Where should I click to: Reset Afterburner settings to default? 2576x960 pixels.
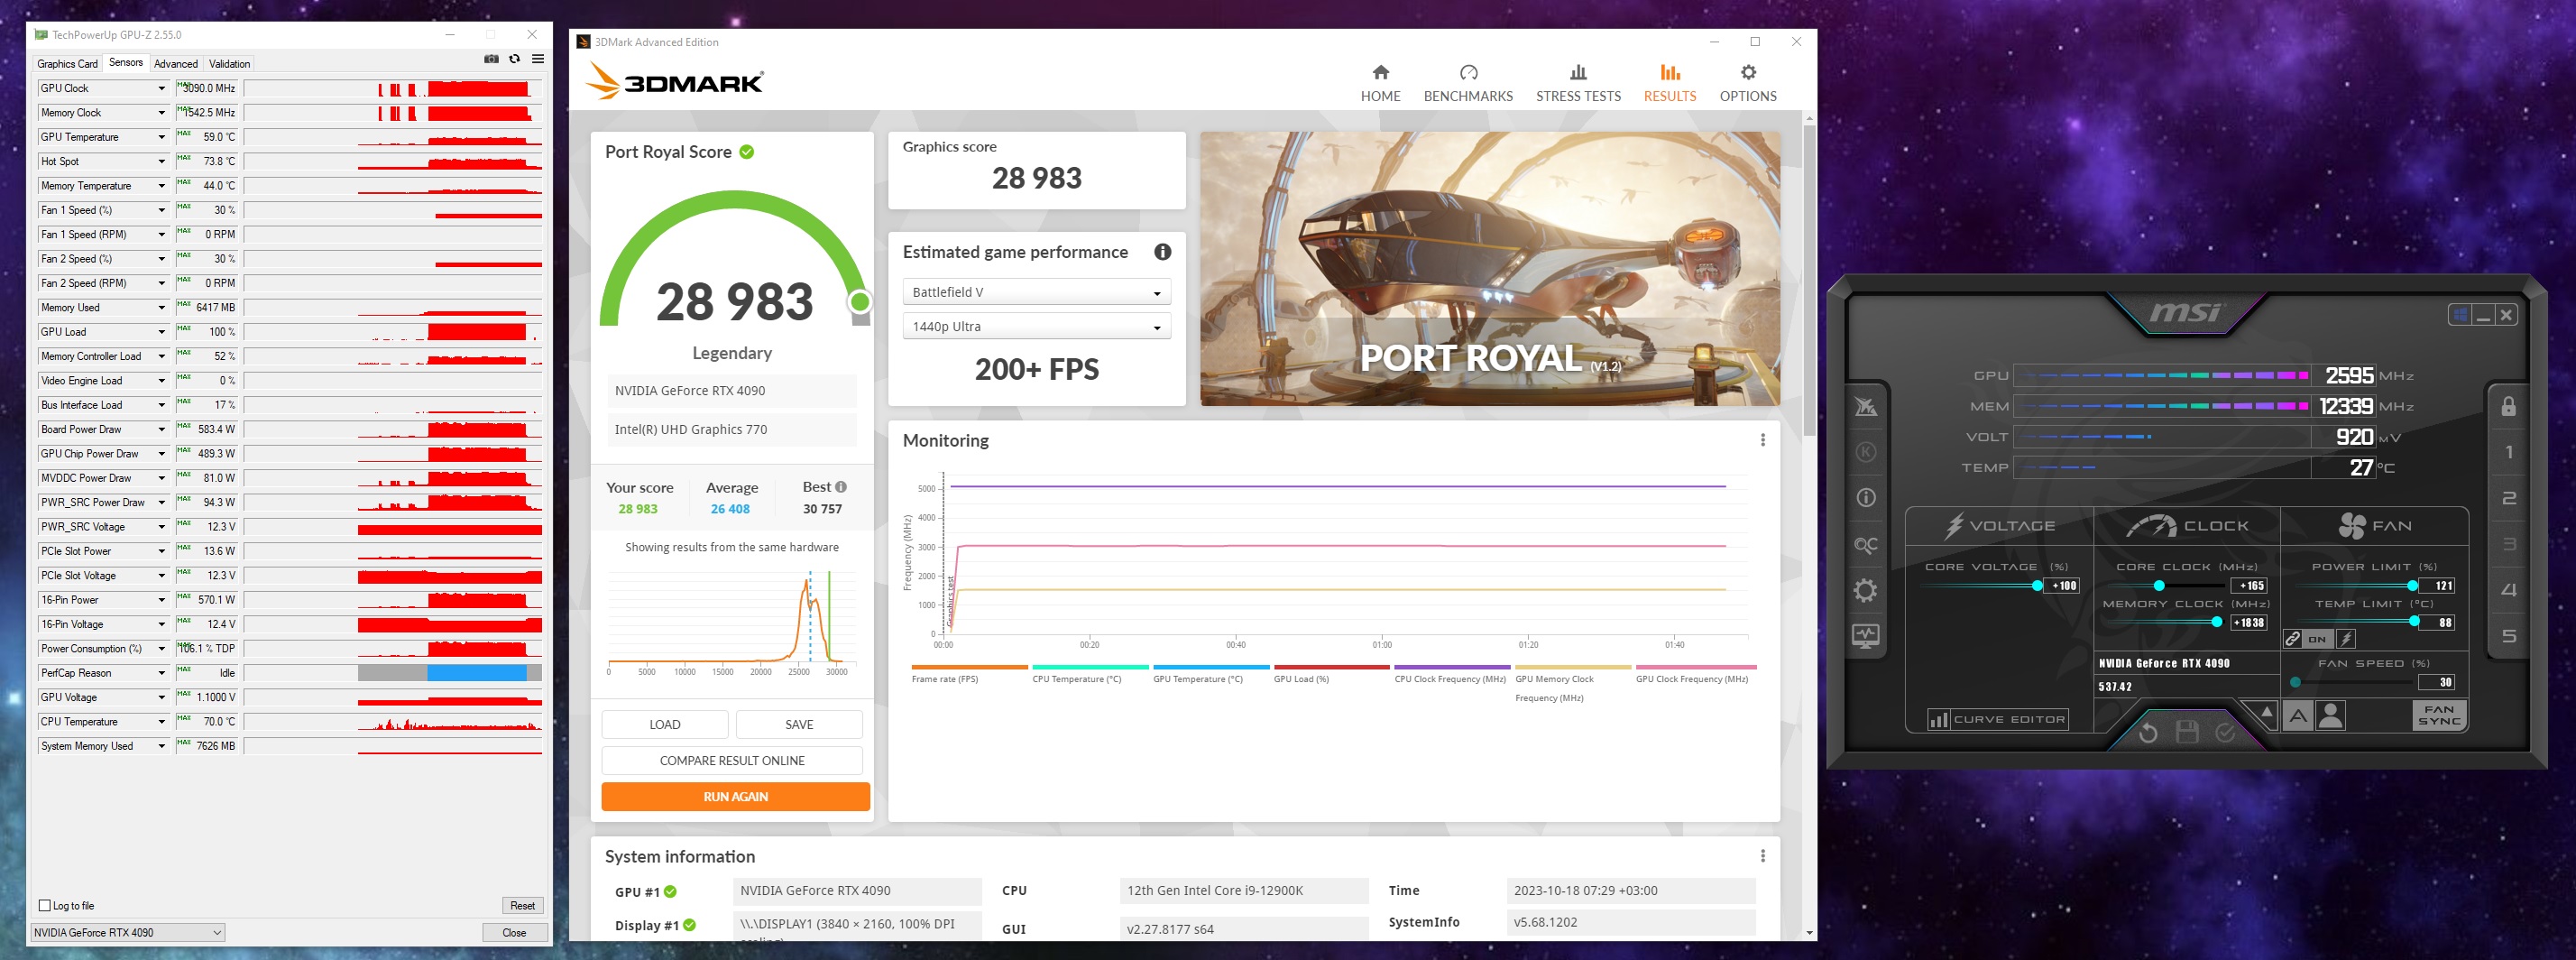coord(2148,733)
